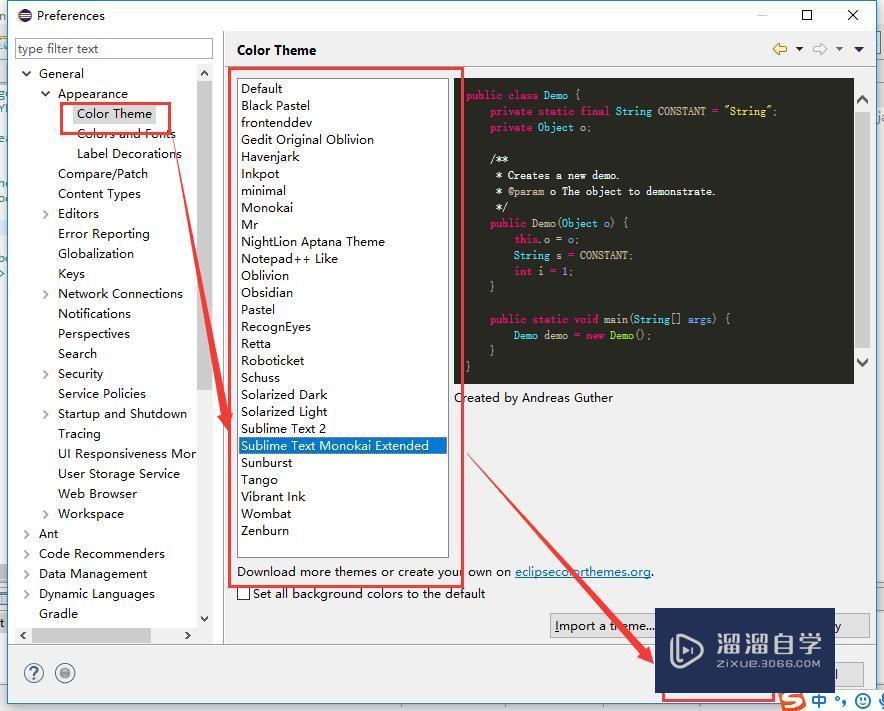Open the back history dropdown arrow
884x711 pixels.
click(x=799, y=49)
